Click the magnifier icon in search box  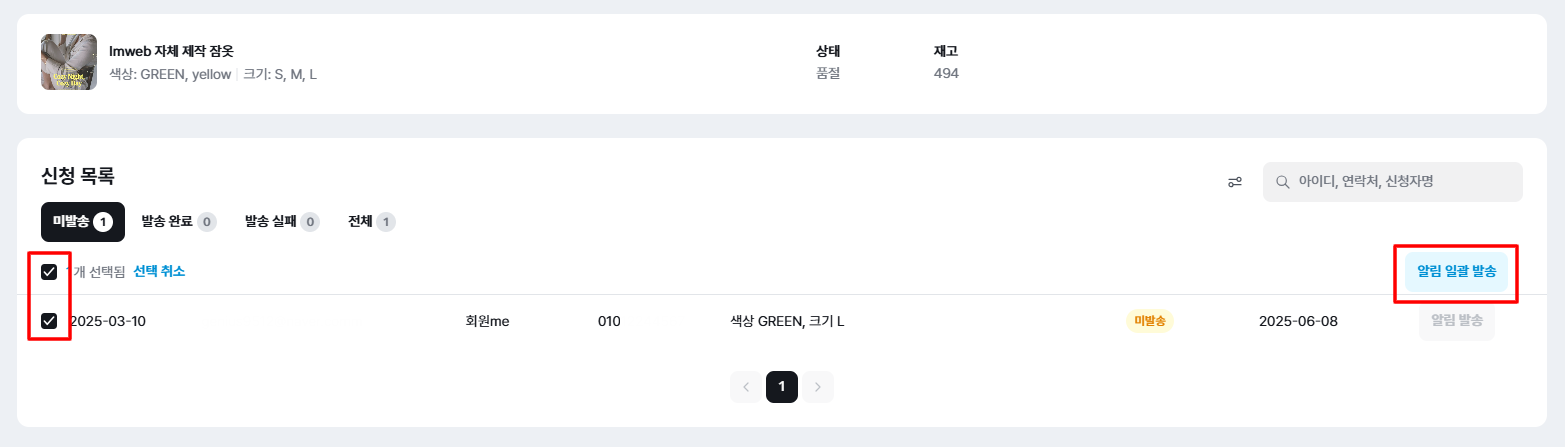pyautogui.click(x=1282, y=182)
